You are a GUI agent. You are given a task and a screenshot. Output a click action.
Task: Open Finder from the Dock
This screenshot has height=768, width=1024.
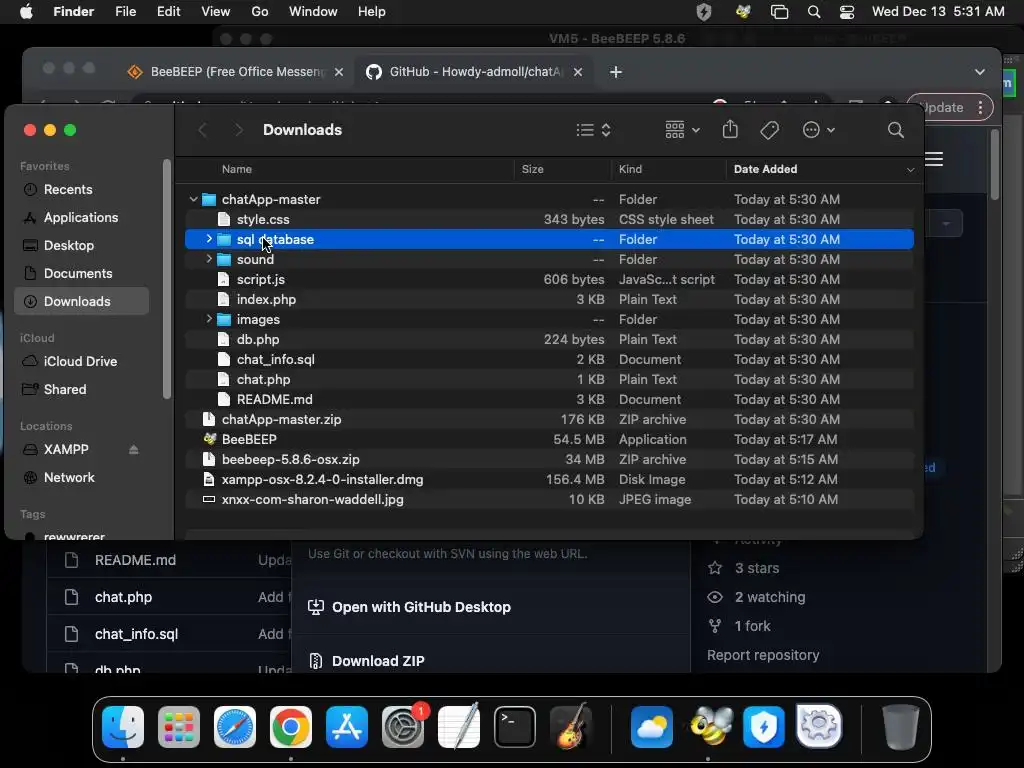(x=123, y=727)
